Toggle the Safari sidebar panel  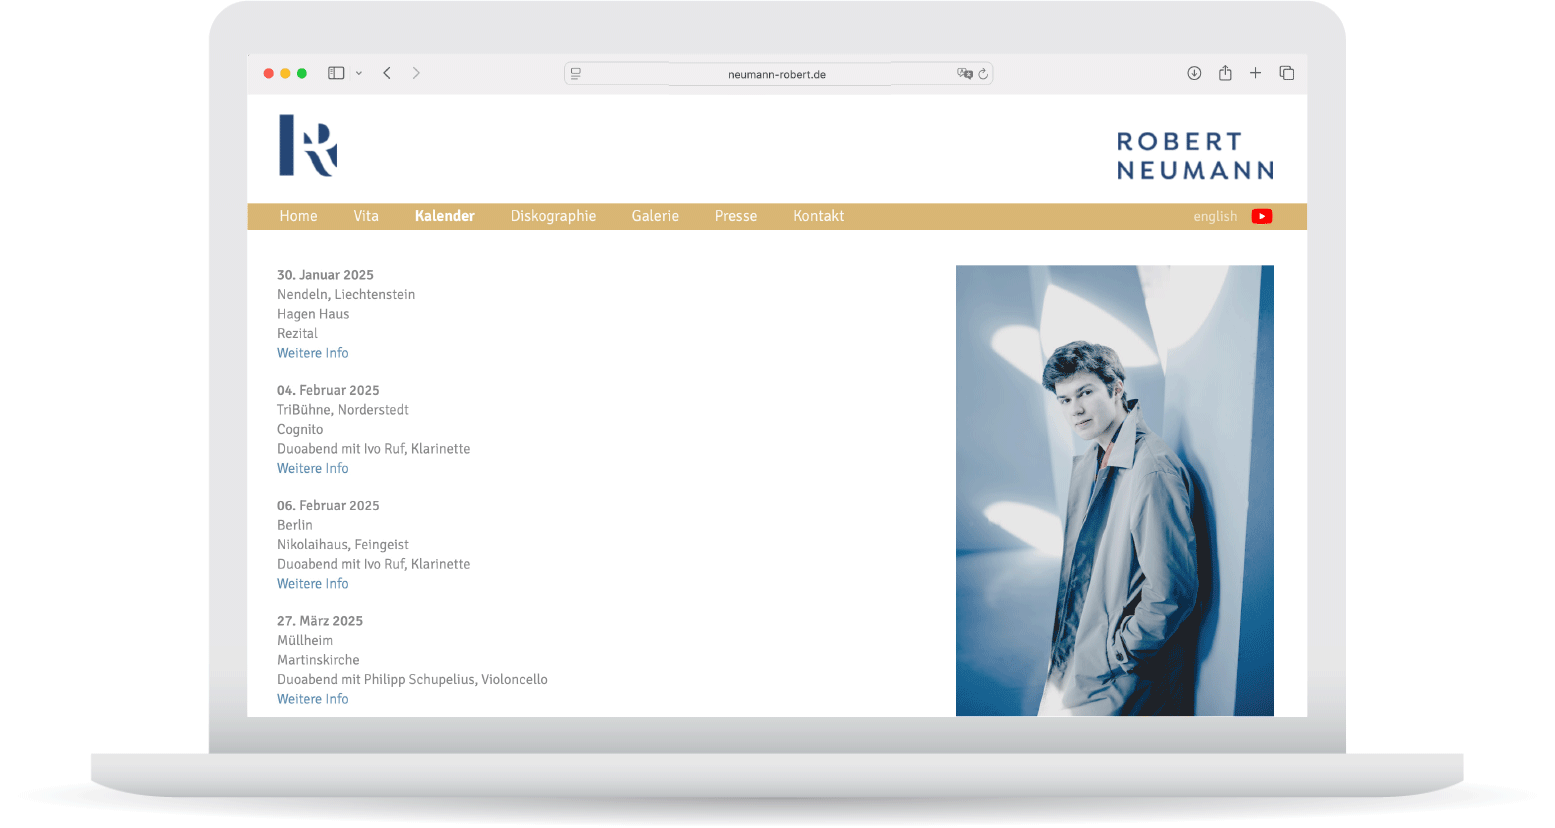click(336, 73)
